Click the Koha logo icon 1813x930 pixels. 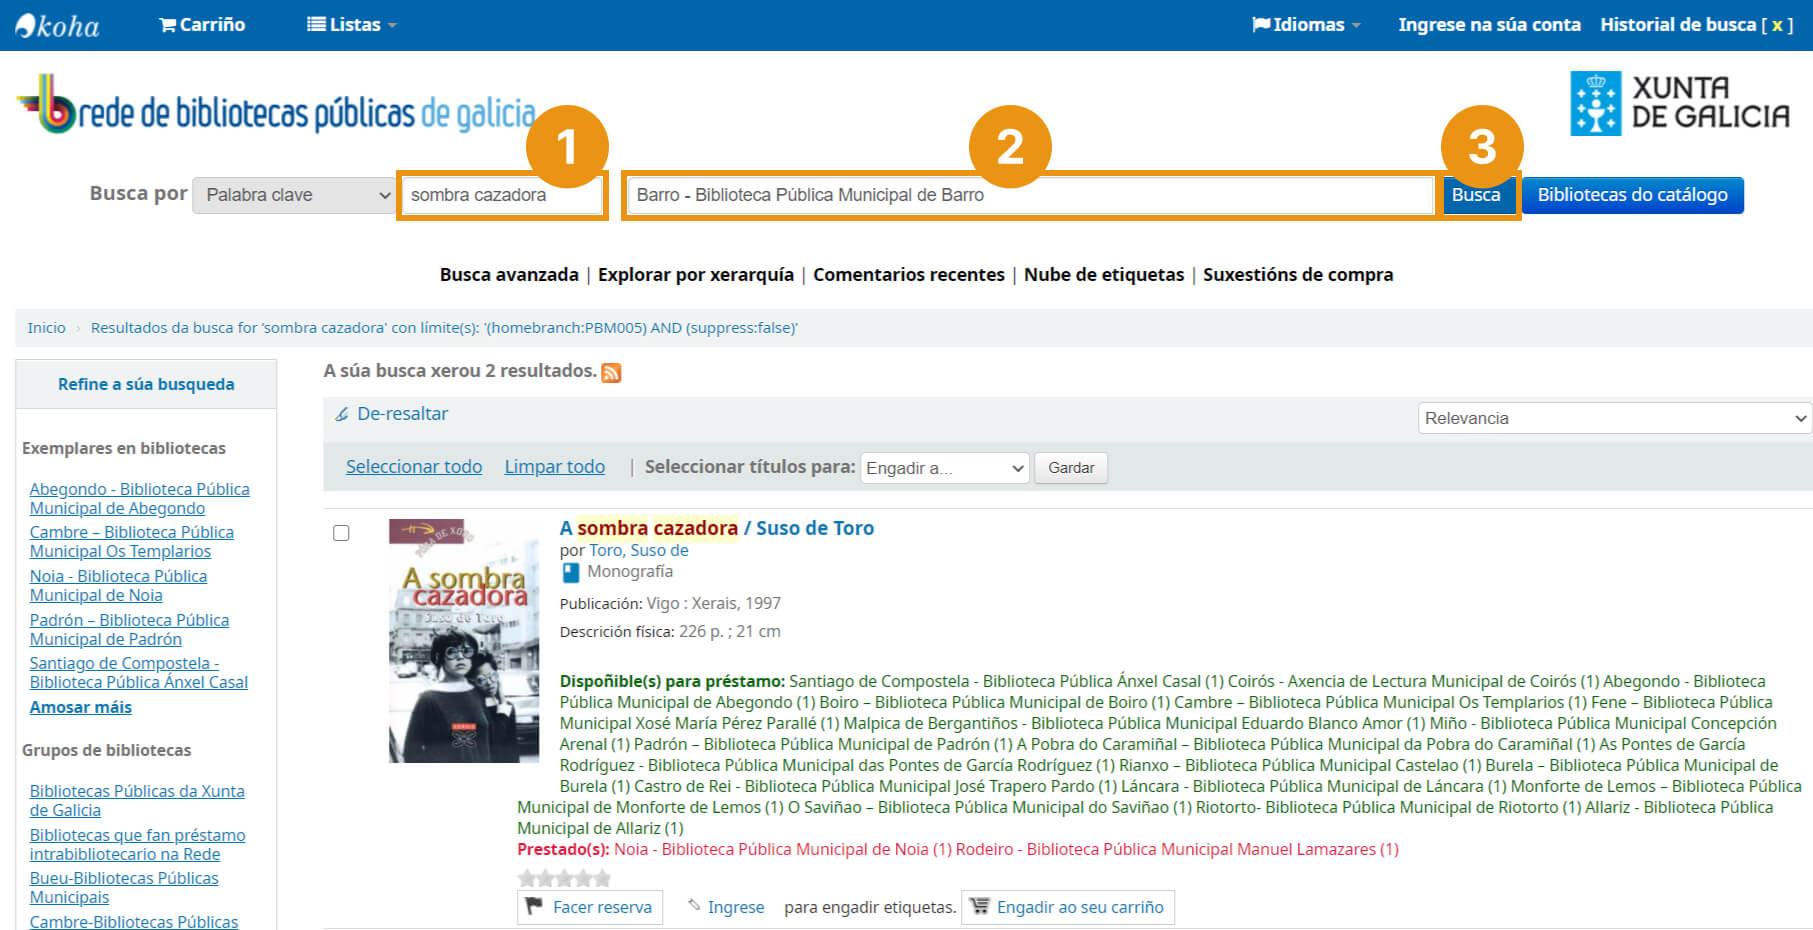coord(57,25)
